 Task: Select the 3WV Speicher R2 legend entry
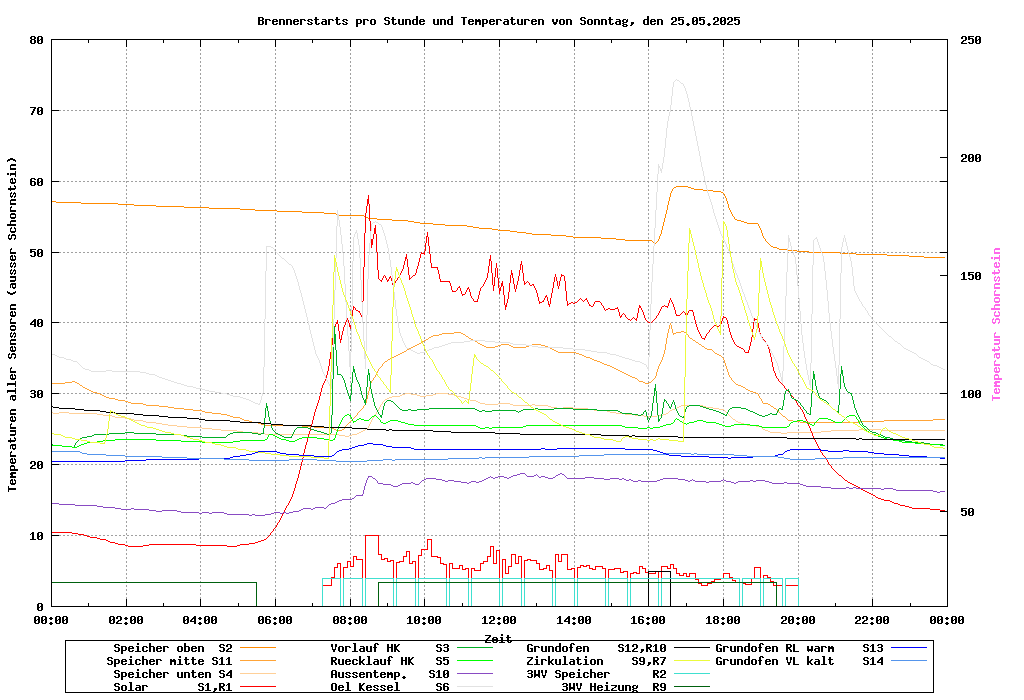point(596,674)
